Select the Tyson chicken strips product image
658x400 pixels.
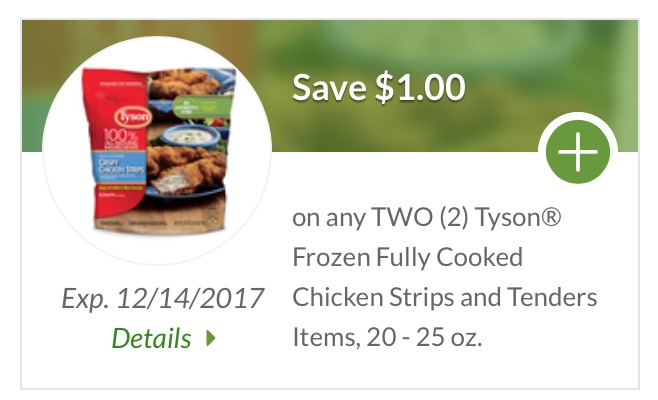click(x=158, y=150)
